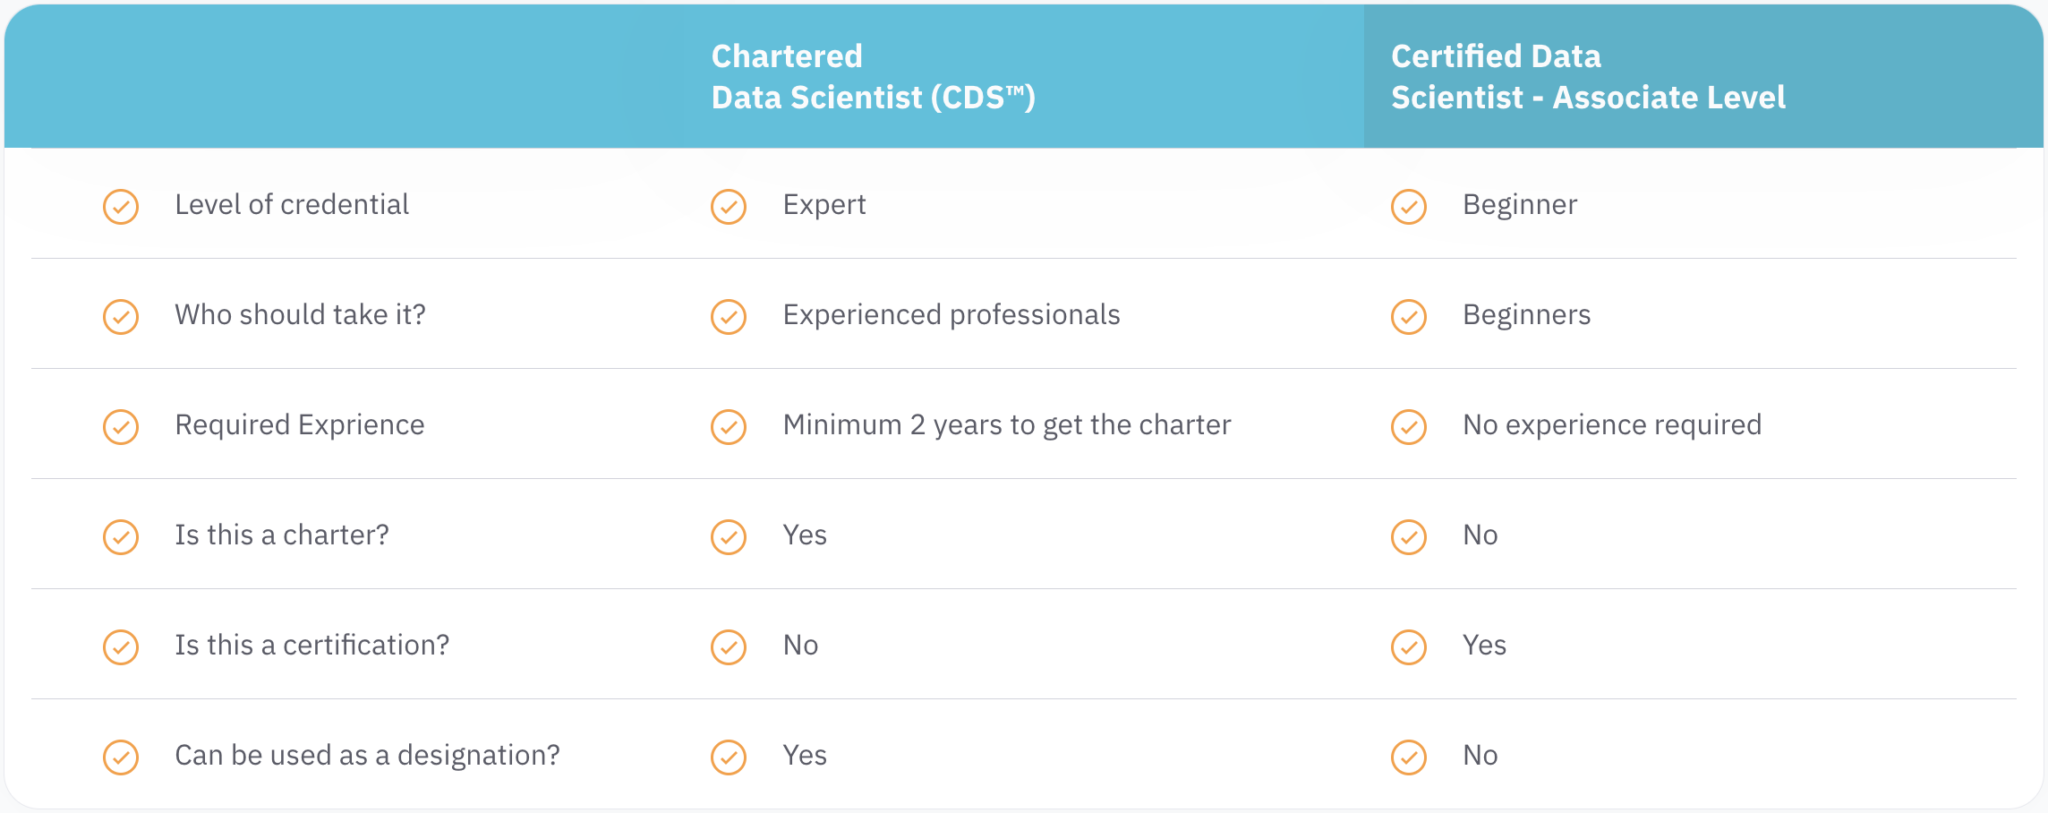Viewport: 2048px width, 813px height.
Task: Click the Minimum 2 years to get the charter text
Action: 1006,425
